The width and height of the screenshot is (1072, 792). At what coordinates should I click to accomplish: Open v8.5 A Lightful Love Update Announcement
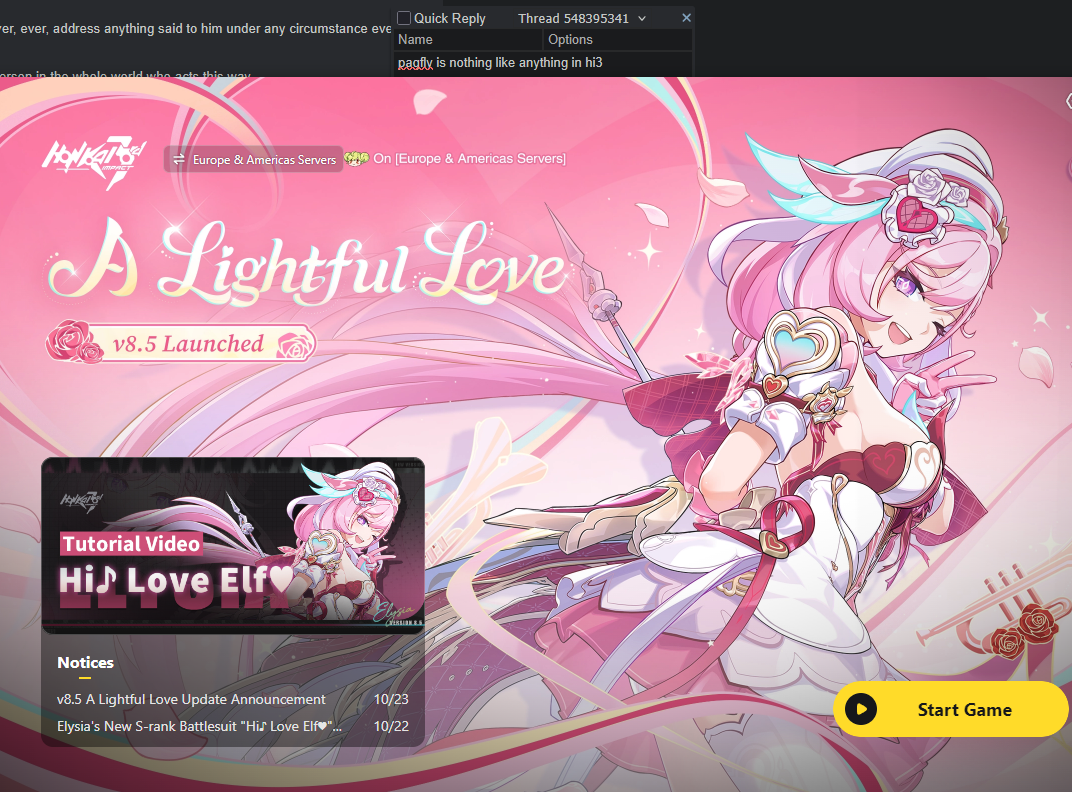pos(191,699)
